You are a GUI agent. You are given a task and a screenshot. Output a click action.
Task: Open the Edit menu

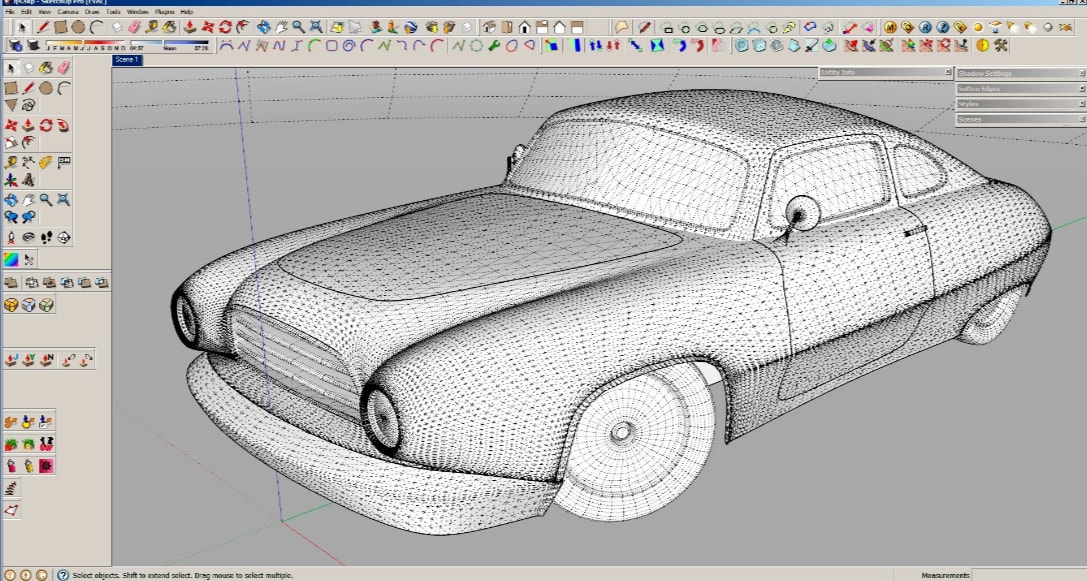26,12
